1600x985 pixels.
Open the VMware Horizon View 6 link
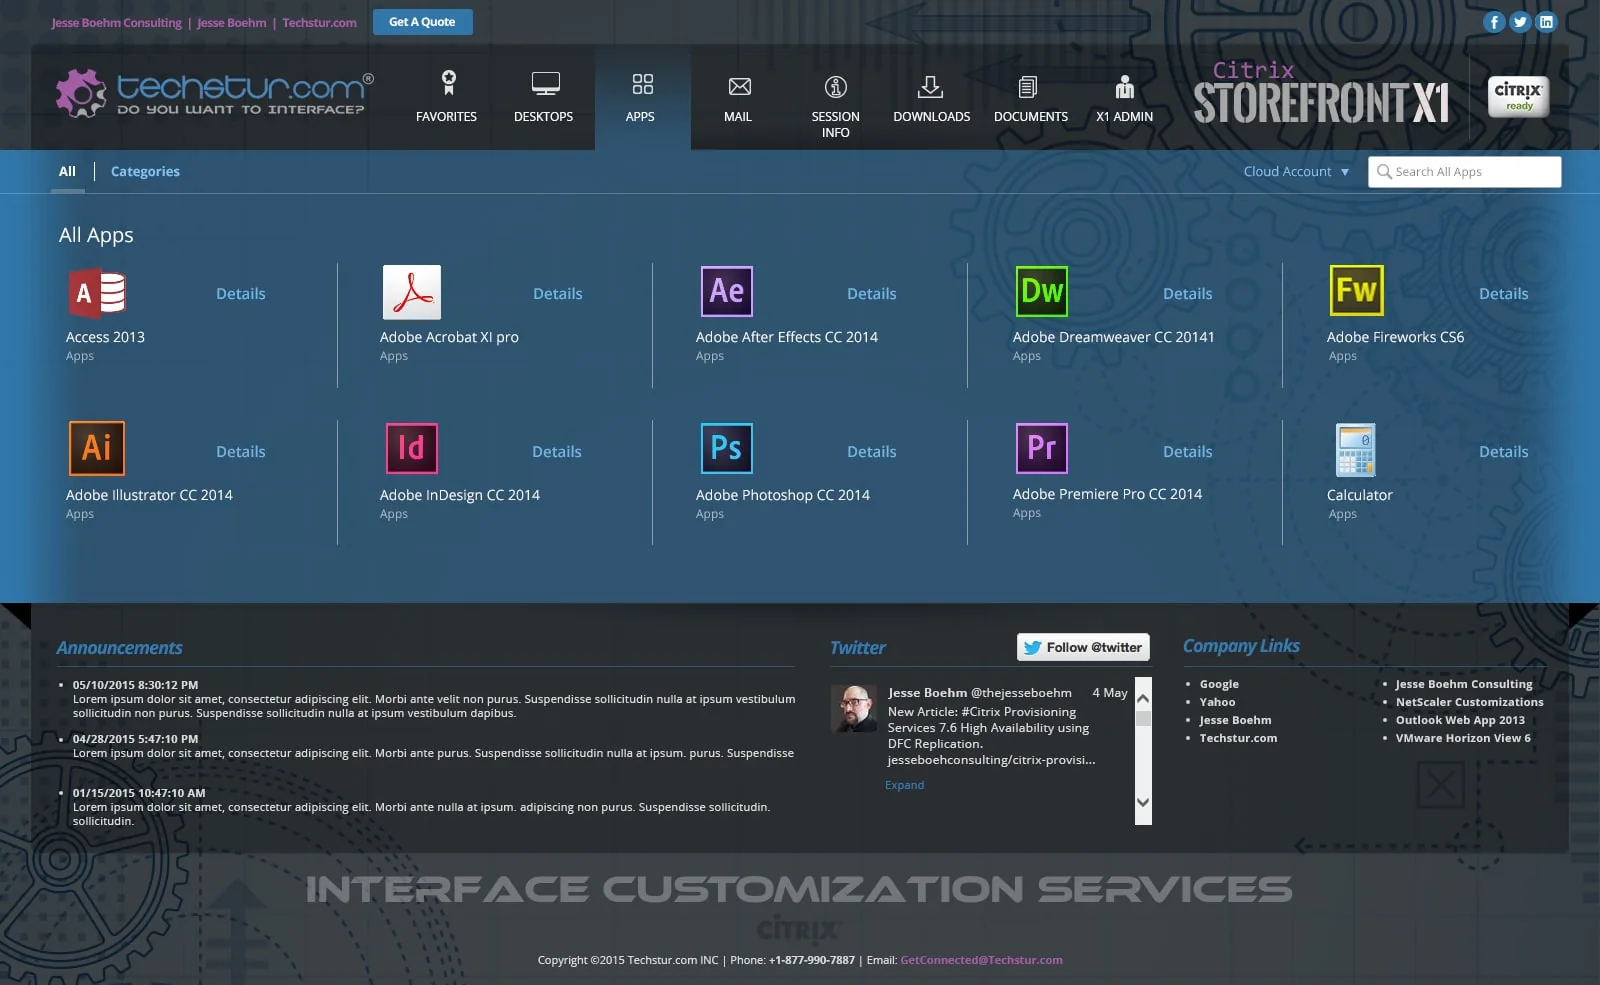[x=1463, y=738]
